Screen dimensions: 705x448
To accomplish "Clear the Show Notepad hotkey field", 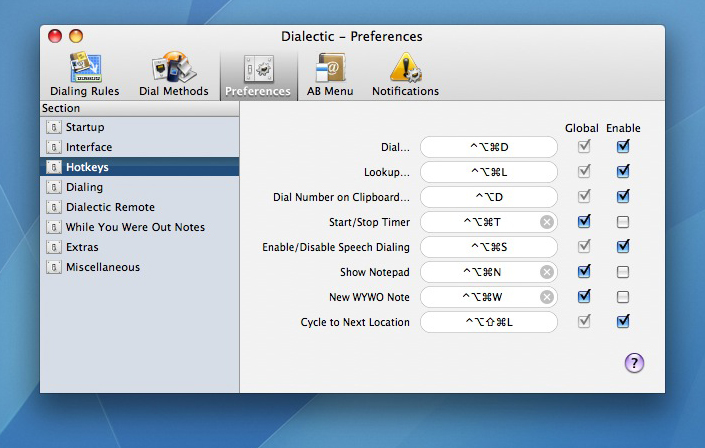I will pyautogui.click(x=547, y=272).
